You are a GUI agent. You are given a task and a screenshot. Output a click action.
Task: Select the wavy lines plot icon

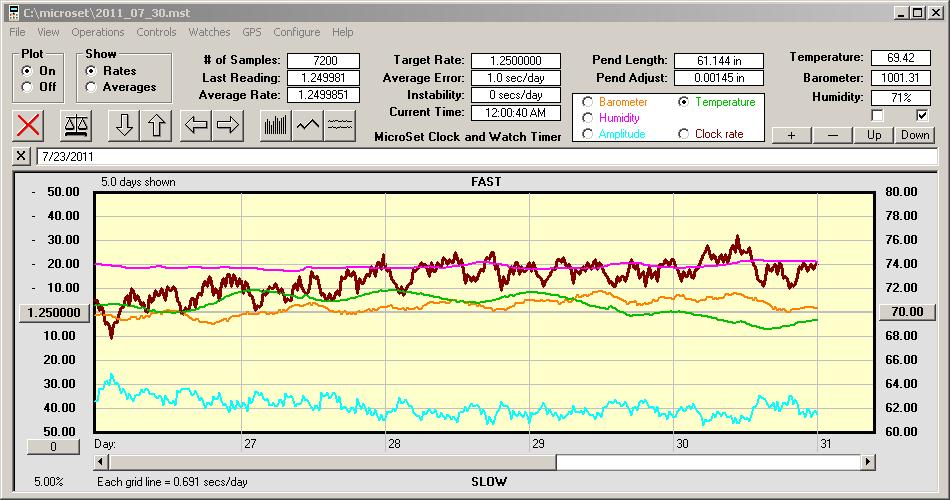[x=339, y=125]
